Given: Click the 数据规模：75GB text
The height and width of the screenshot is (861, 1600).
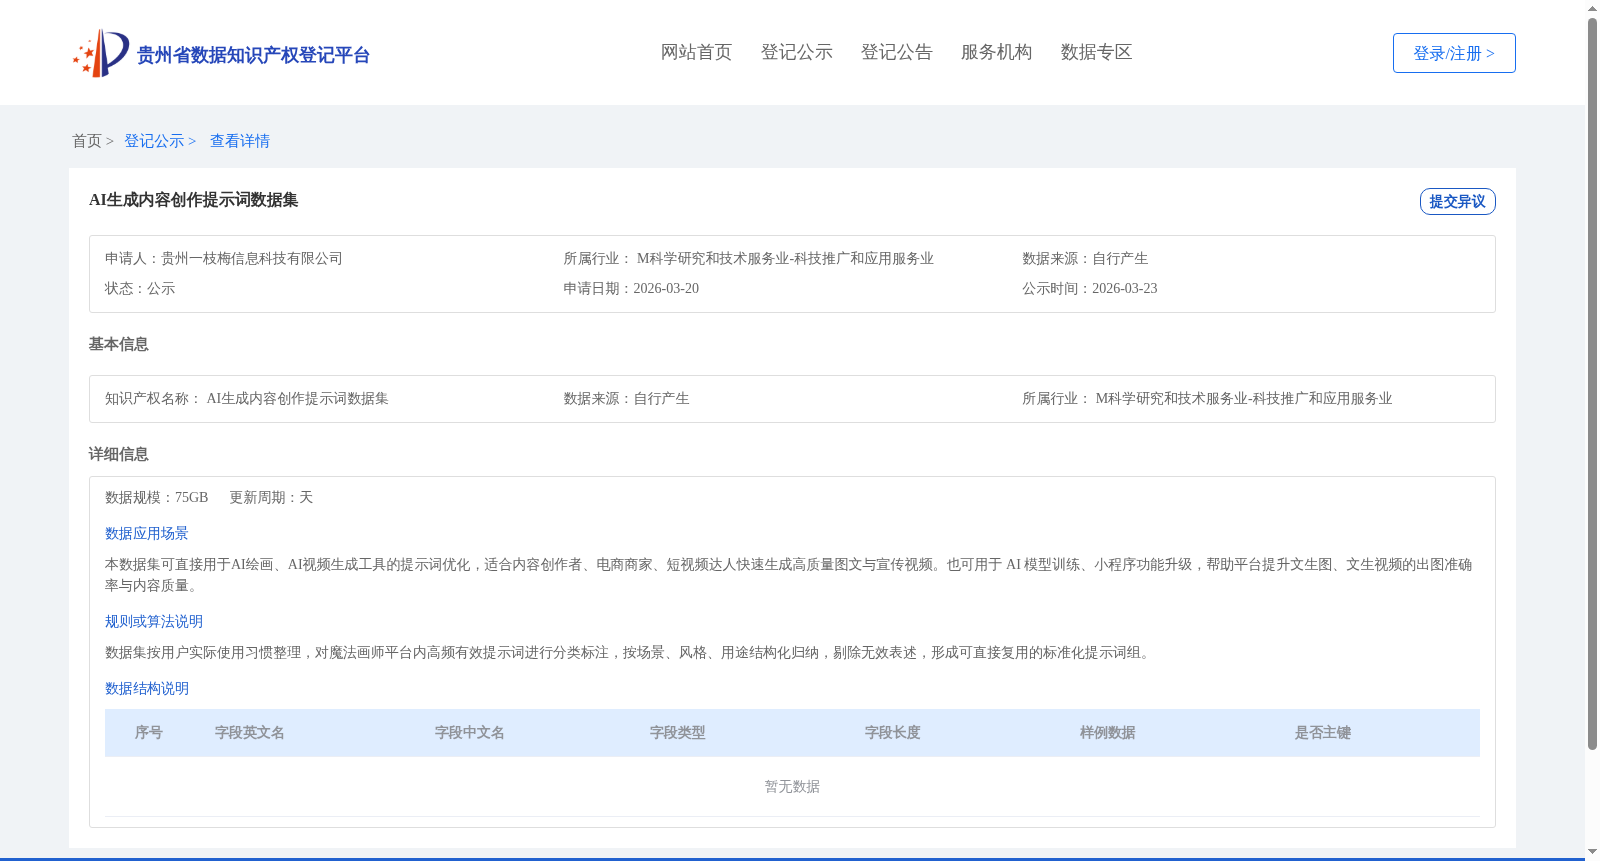Looking at the screenshot, I should (157, 497).
